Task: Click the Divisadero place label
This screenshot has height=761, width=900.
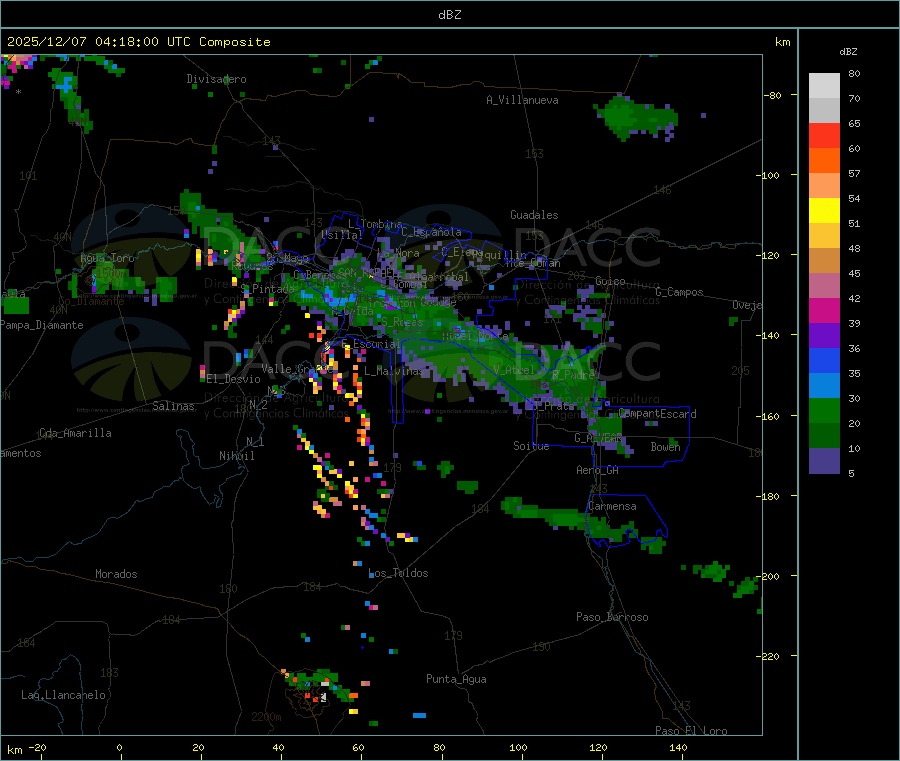Action: click(216, 79)
